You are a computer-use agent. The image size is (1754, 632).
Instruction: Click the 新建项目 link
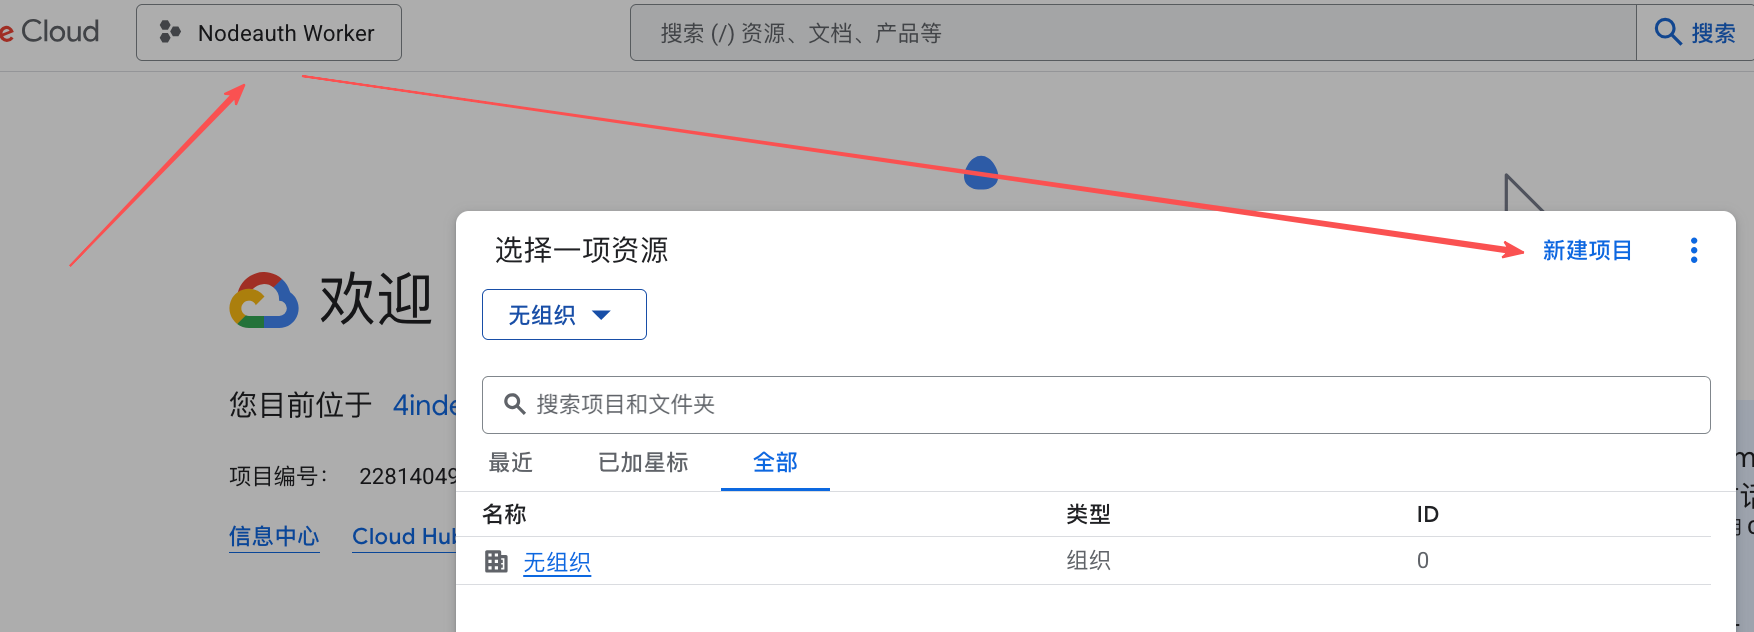[x=1587, y=250]
